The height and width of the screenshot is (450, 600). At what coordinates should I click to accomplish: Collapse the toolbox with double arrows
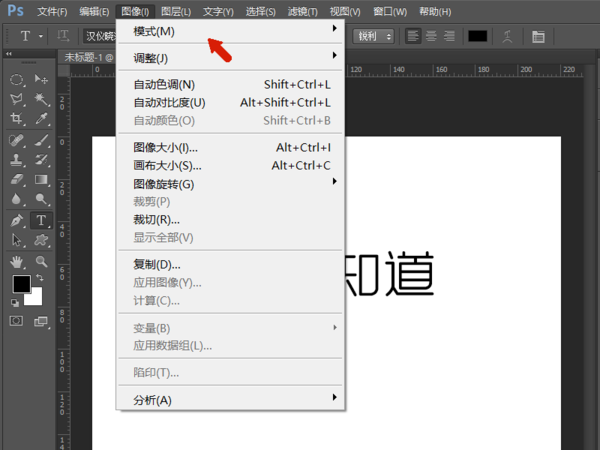pyautogui.click(x=8, y=54)
